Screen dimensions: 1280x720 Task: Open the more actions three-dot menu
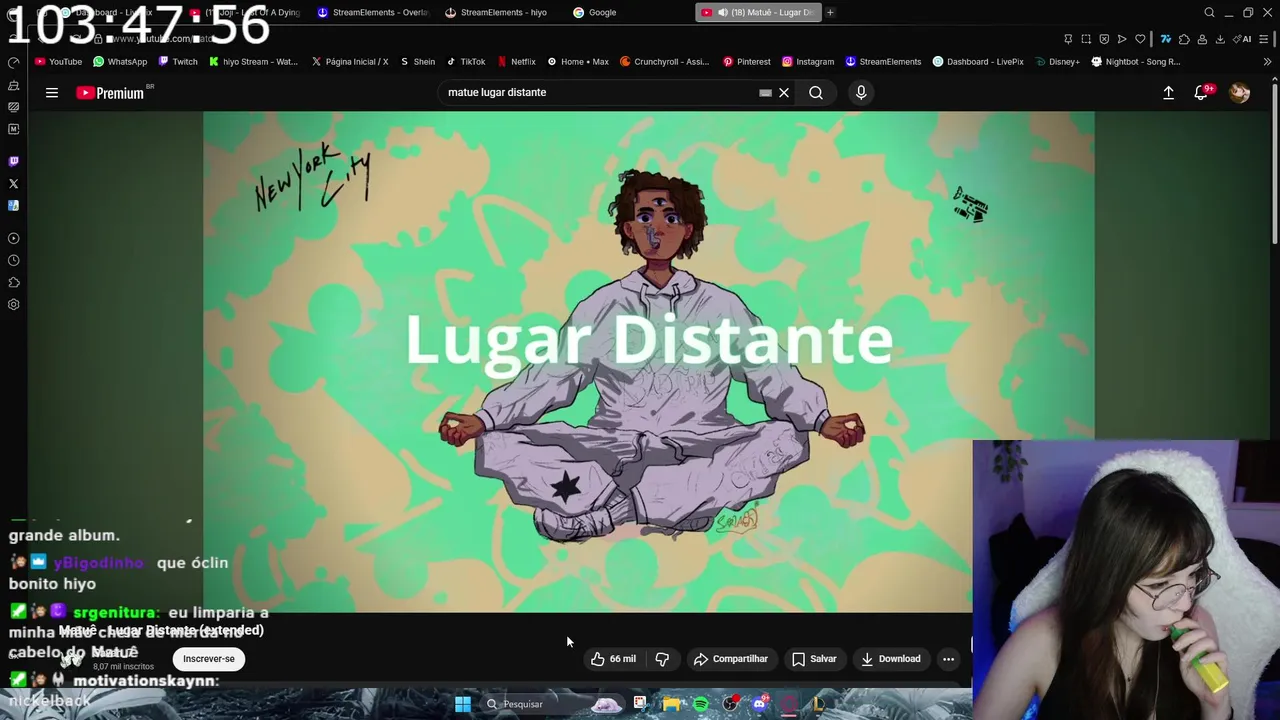pos(948,659)
